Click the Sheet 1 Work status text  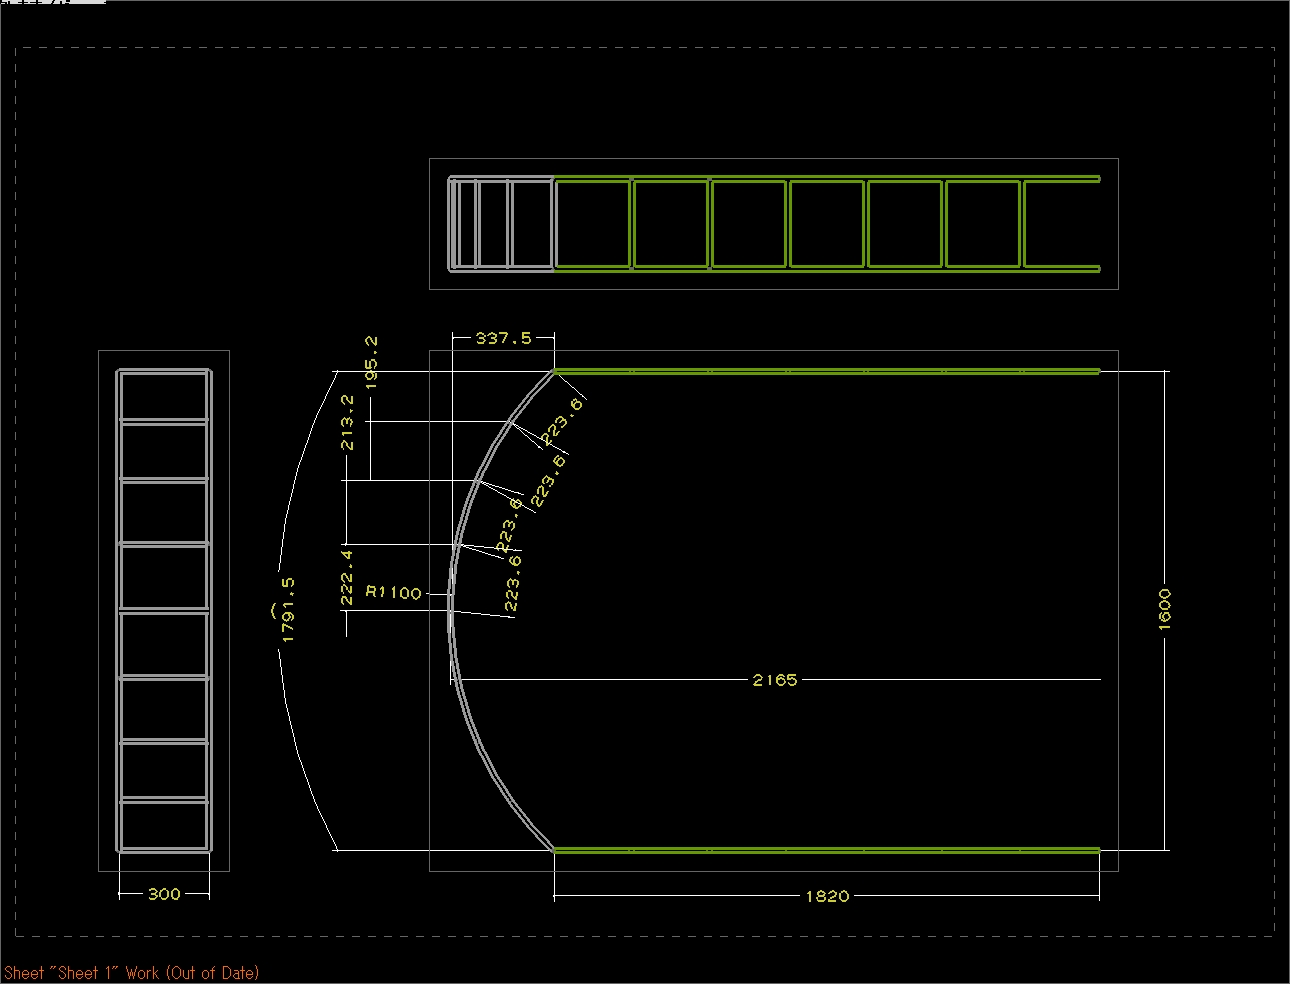click(131, 972)
